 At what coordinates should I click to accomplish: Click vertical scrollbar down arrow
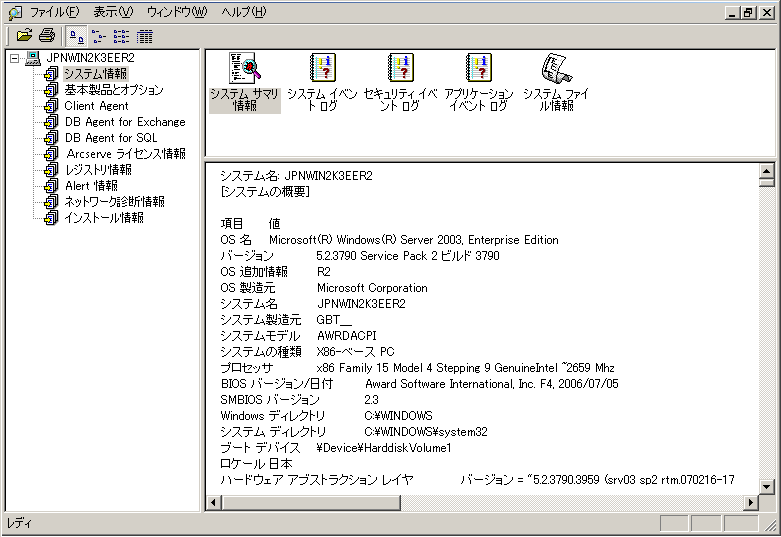(x=767, y=487)
